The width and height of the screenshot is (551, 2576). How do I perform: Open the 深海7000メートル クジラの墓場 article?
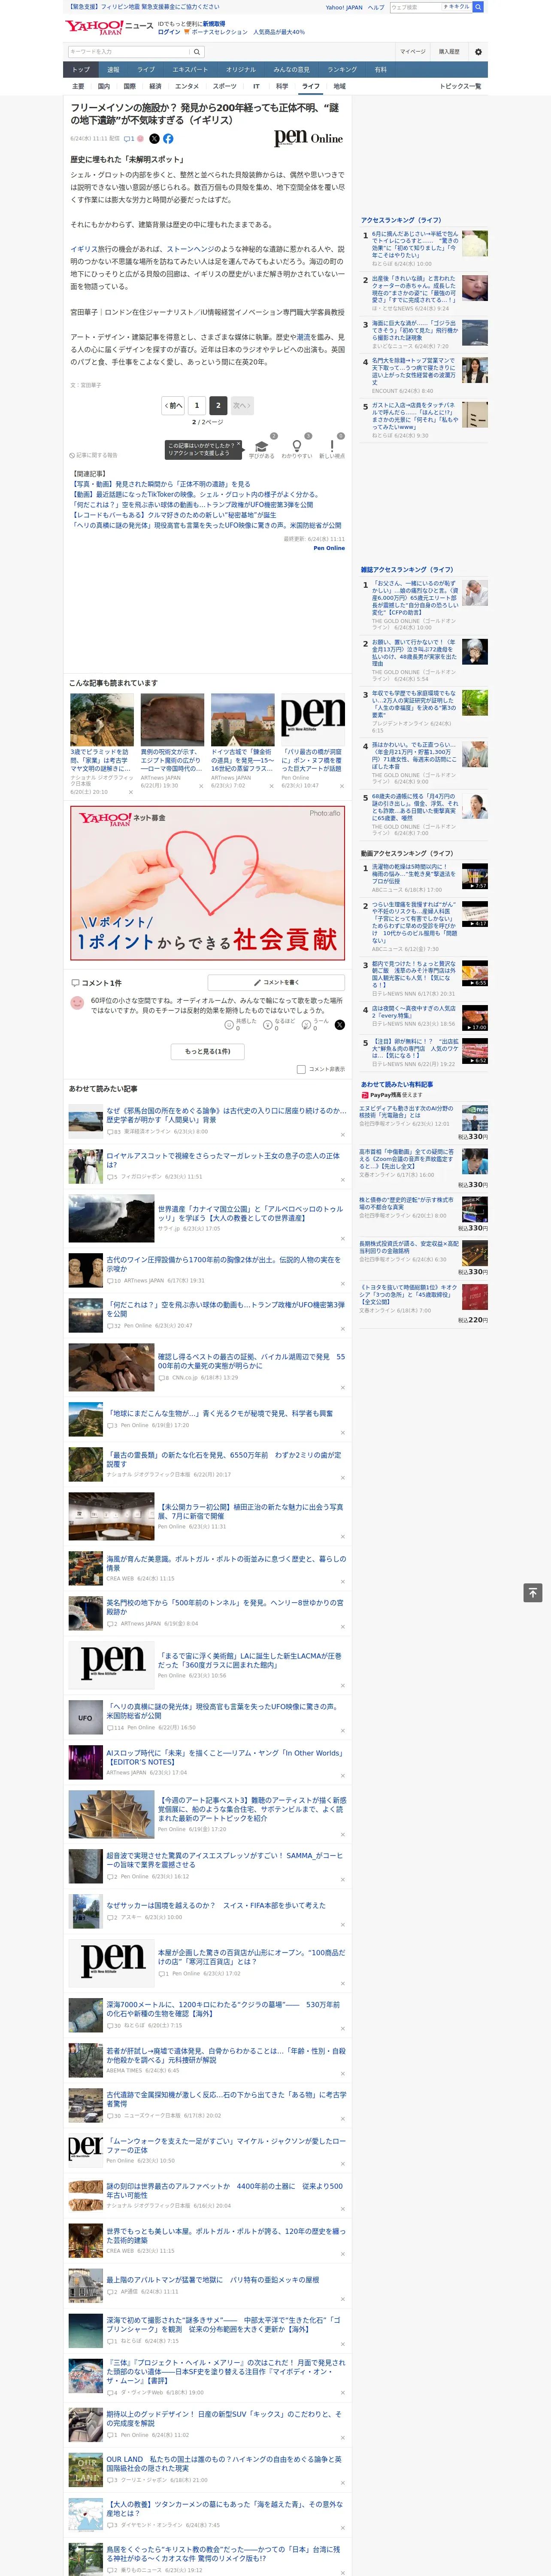tap(224, 2008)
